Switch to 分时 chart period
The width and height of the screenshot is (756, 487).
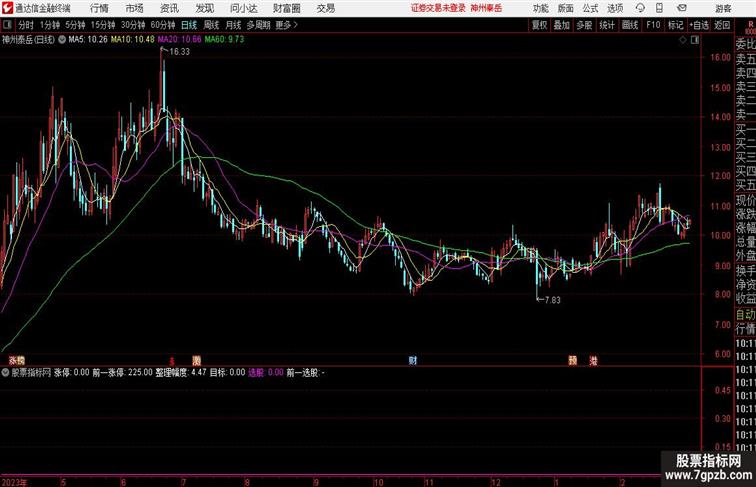pyautogui.click(x=26, y=25)
